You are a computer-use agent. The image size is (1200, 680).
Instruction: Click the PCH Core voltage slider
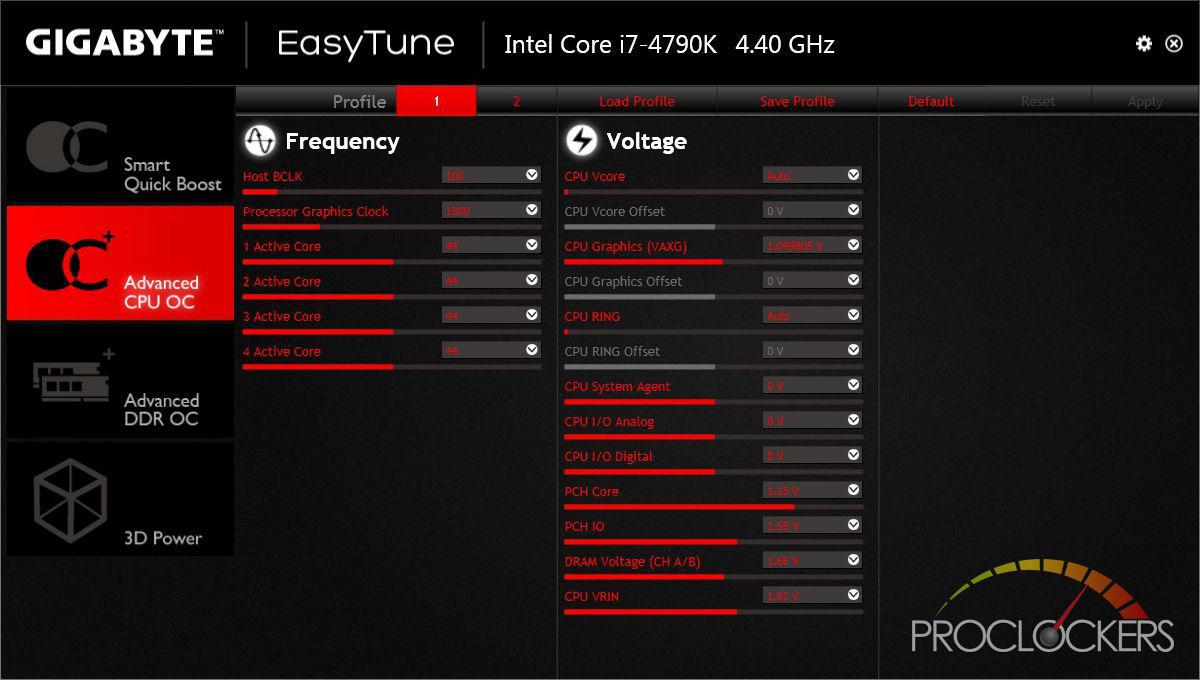[x=713, y=506]
